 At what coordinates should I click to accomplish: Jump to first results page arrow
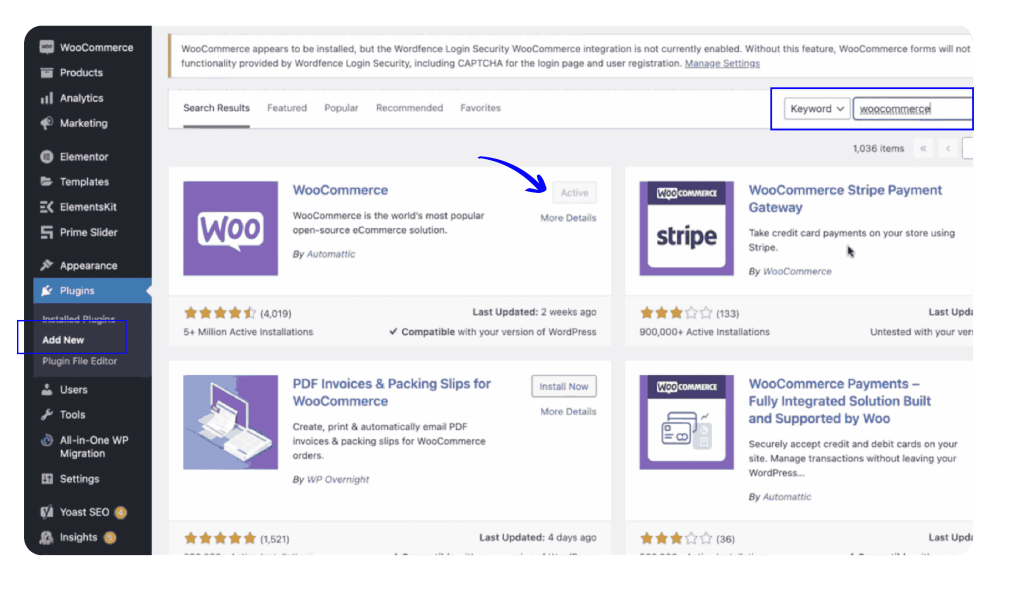click(x=923, y=149)
